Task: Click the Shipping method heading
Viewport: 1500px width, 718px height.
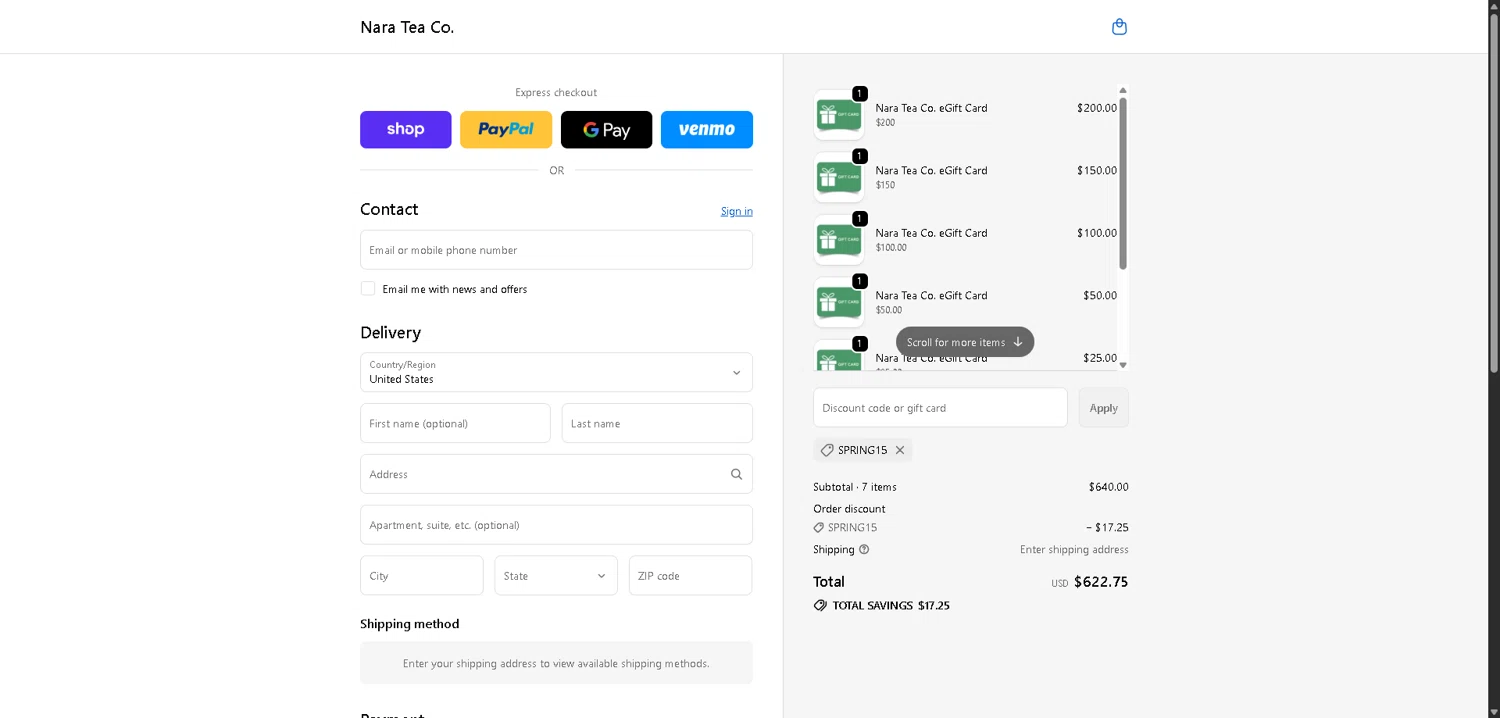Action: tap(410, 624)
